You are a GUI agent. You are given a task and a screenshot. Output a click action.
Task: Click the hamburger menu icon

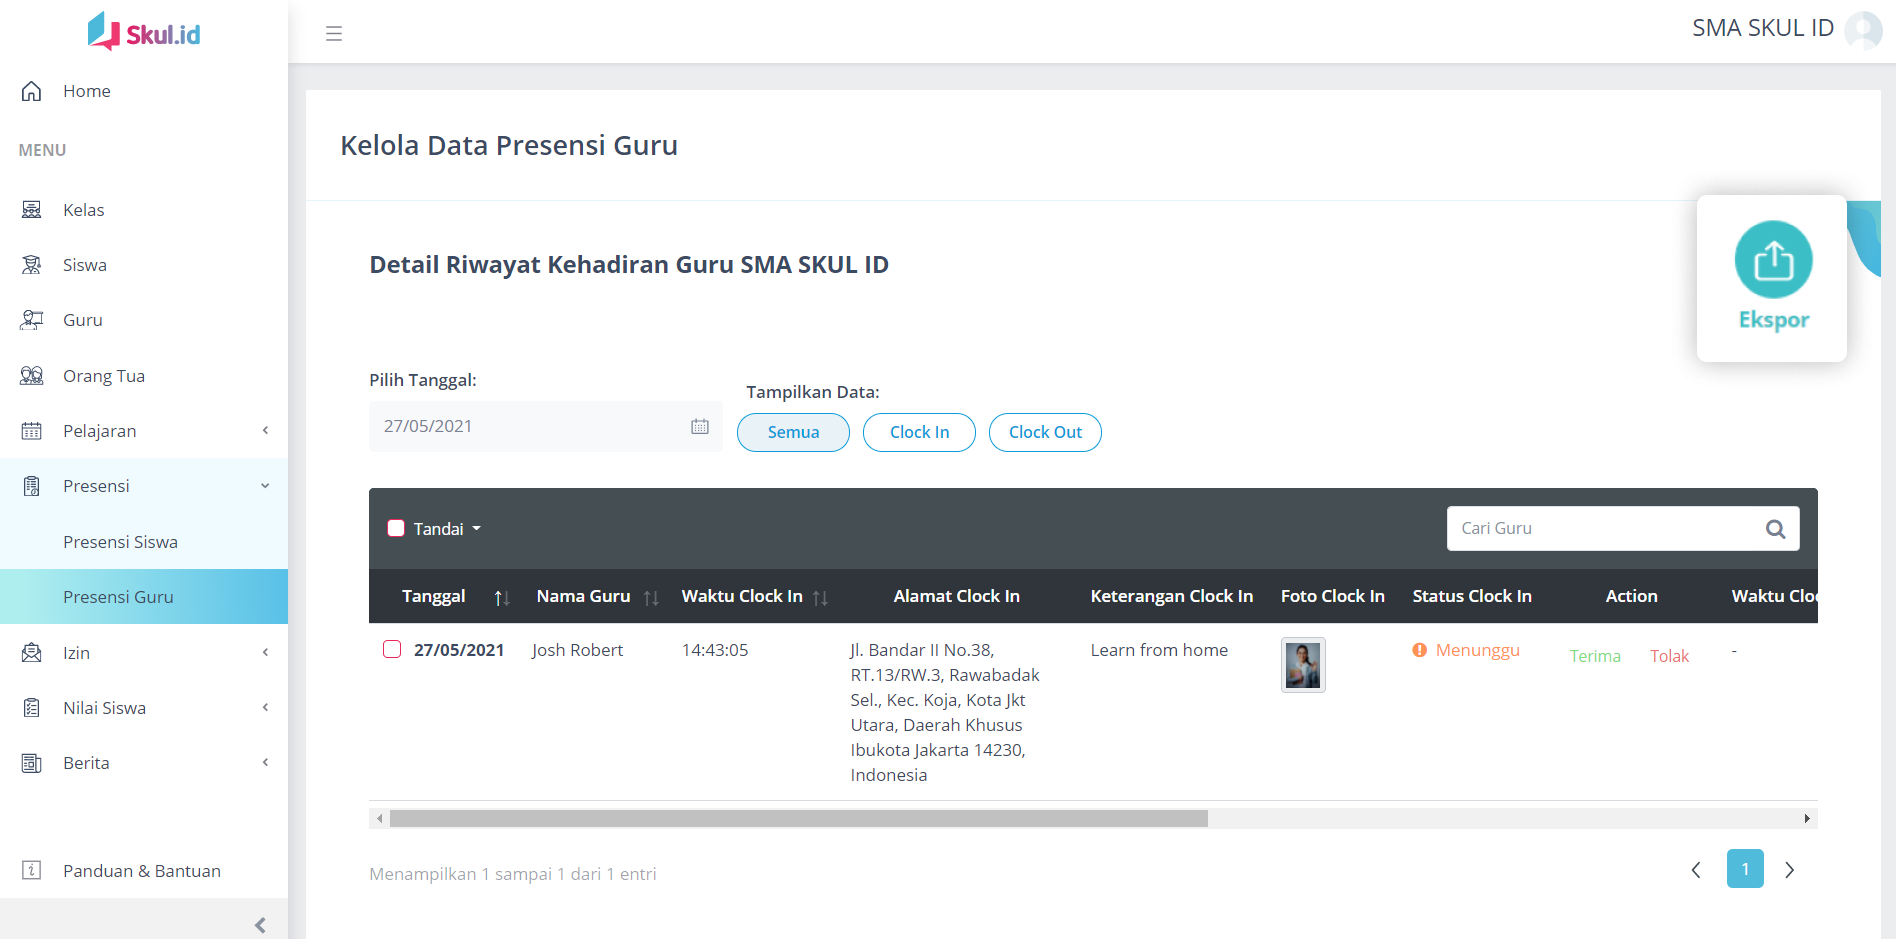(334, 33)
